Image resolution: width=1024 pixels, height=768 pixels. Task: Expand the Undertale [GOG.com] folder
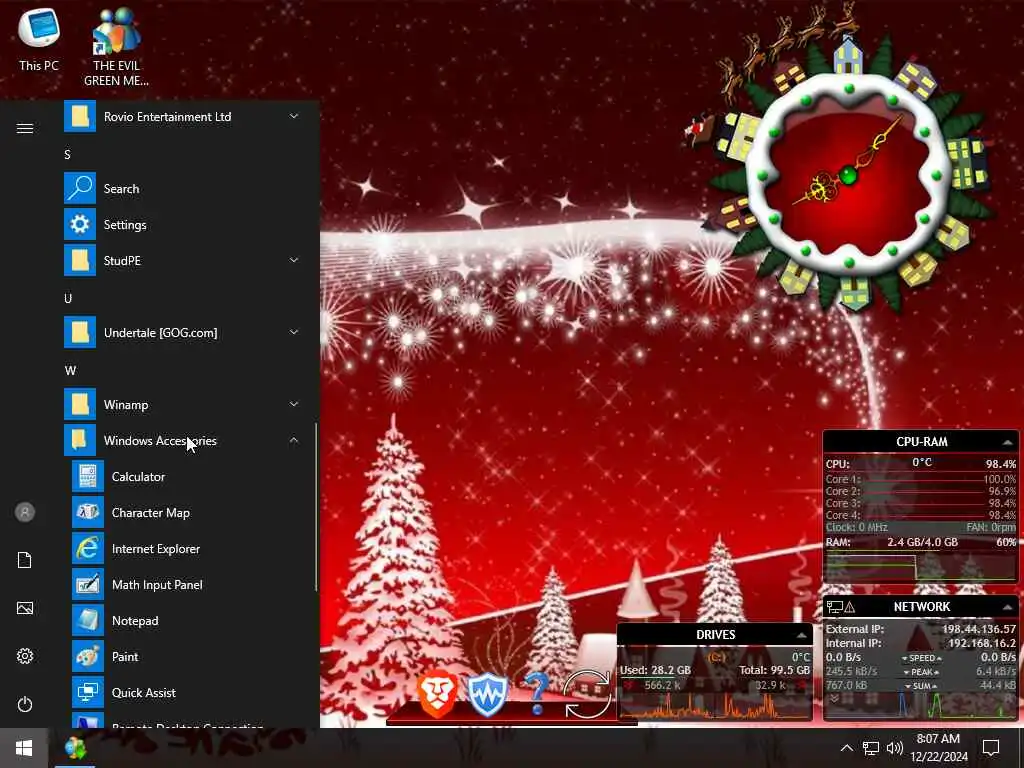click(183, 332)
